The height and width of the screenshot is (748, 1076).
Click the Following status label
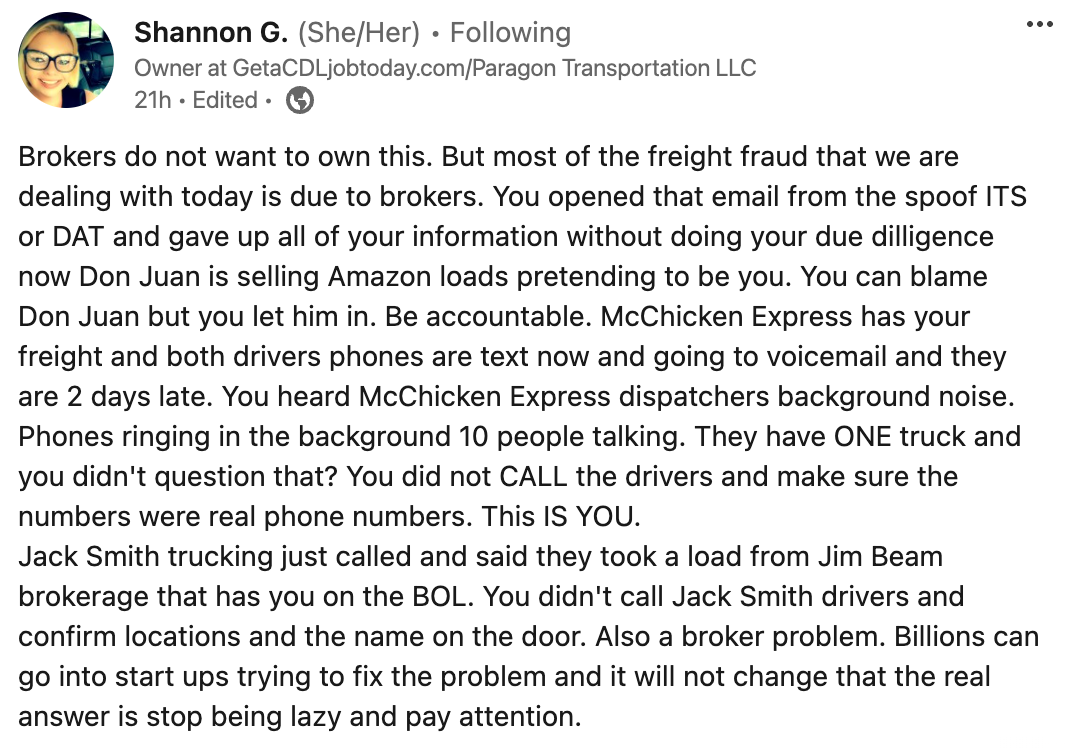(x=510, y=33)
